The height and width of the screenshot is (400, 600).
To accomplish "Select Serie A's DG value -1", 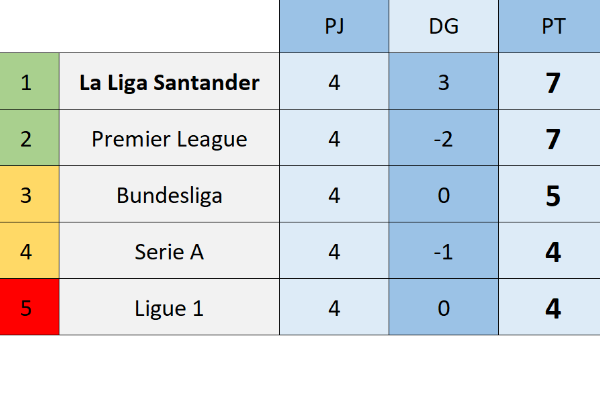I will click(x=443, y=252).
